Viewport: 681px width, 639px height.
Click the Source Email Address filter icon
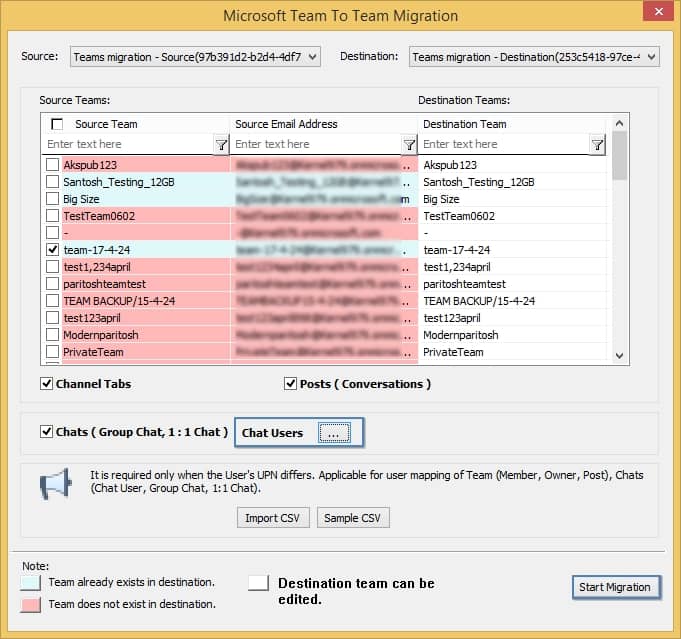click(409, 145)
